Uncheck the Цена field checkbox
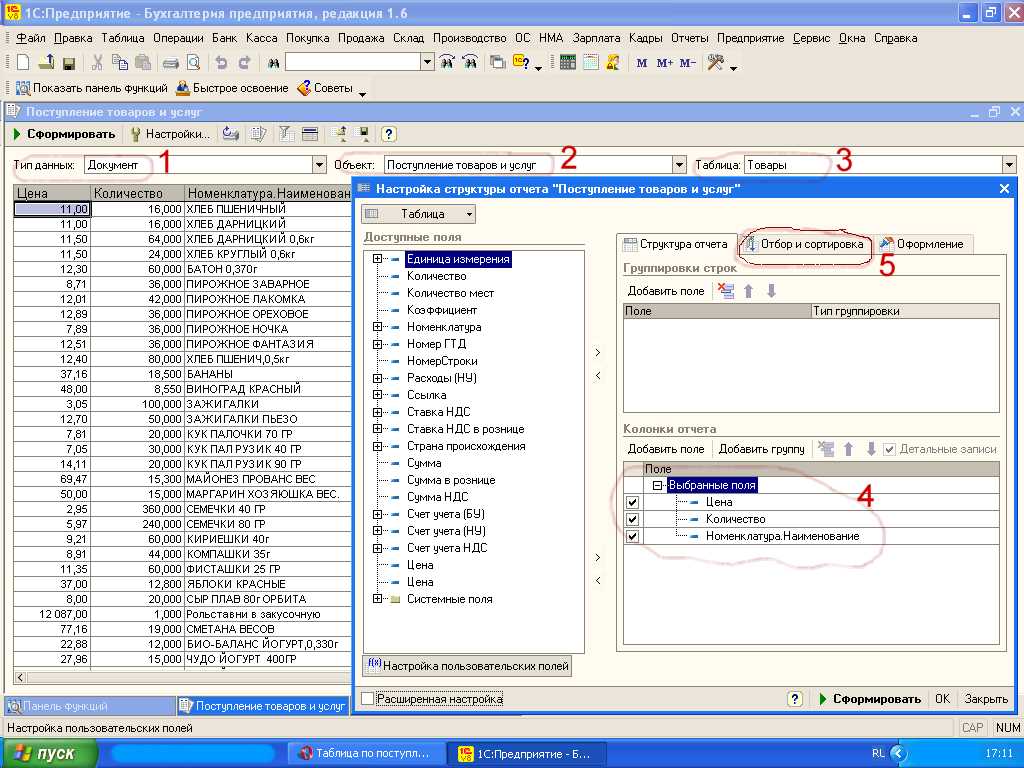 point(632,502)
